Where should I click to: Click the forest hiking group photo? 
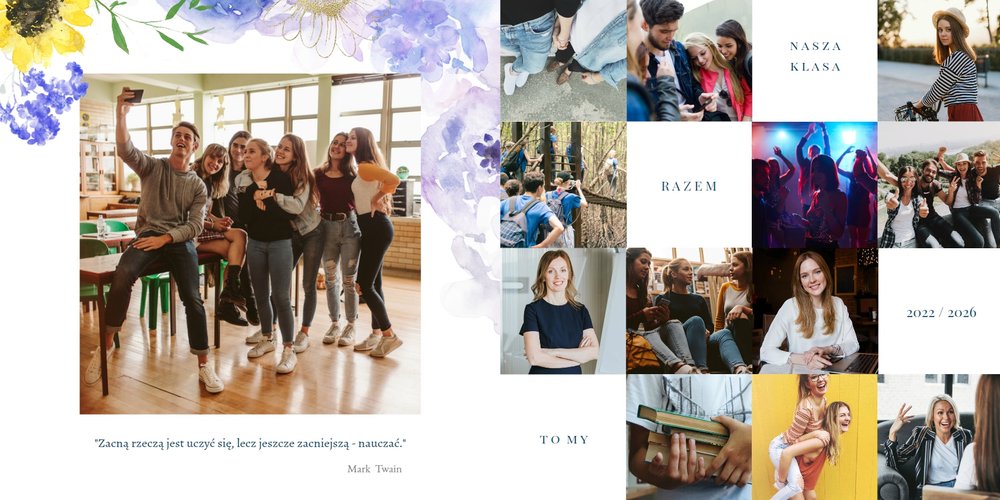click(563, 185)
